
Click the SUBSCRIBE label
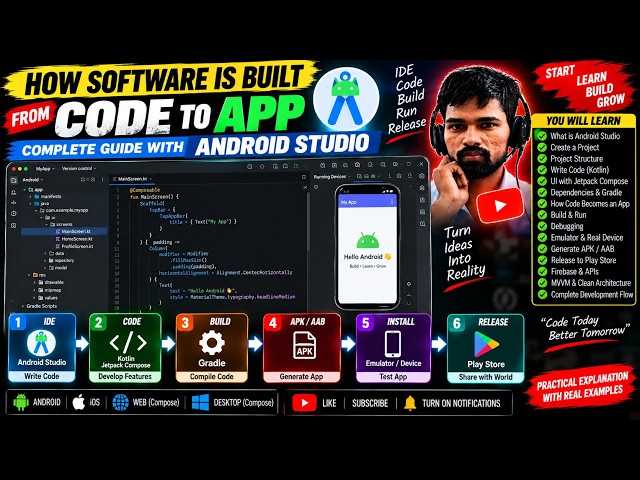(370, 403)
